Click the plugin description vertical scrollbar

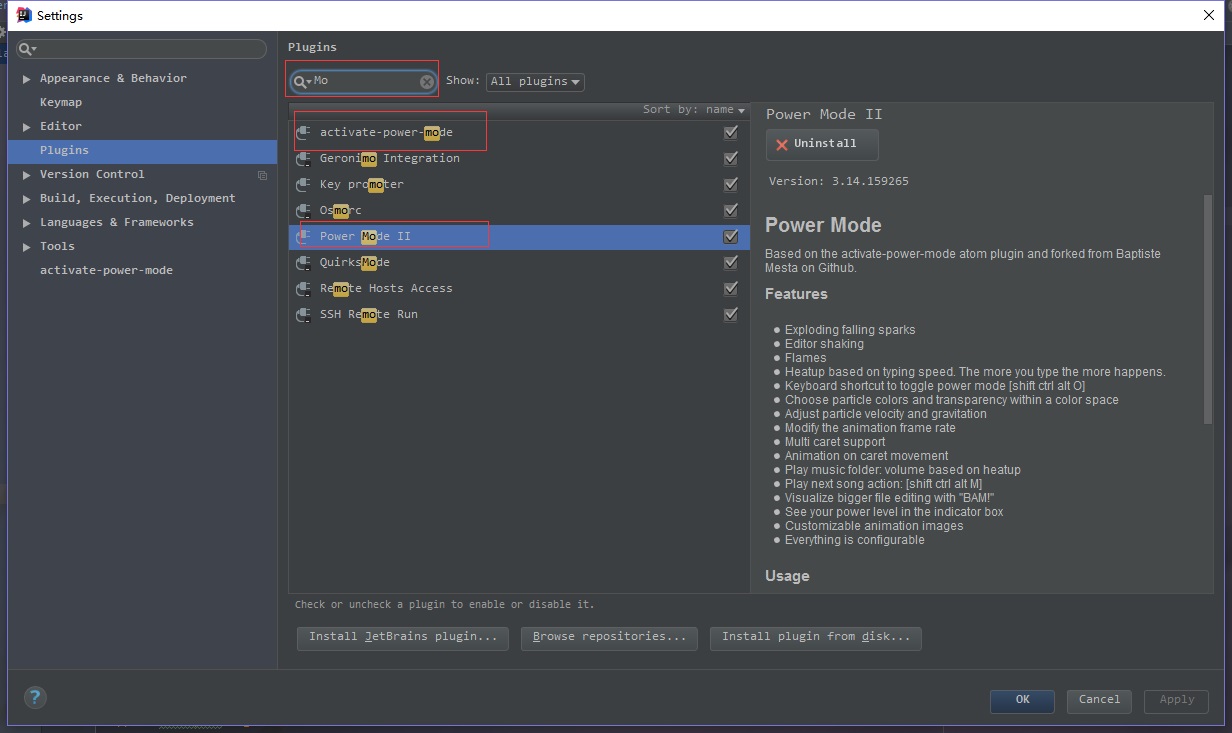coord(1208,310)
